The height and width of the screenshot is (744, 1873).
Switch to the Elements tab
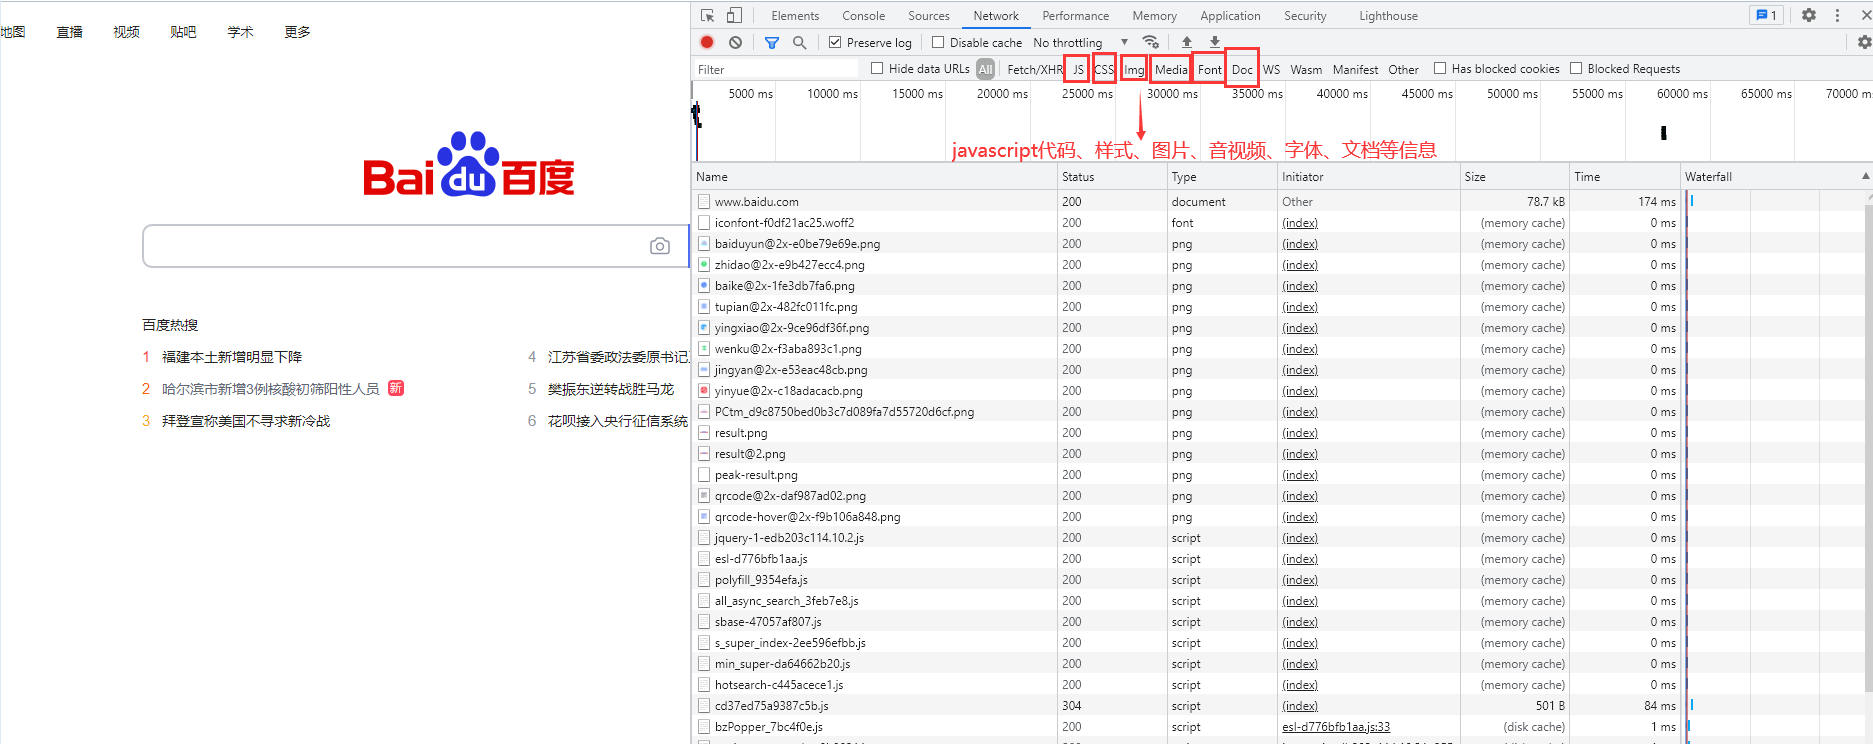(795, 16)
